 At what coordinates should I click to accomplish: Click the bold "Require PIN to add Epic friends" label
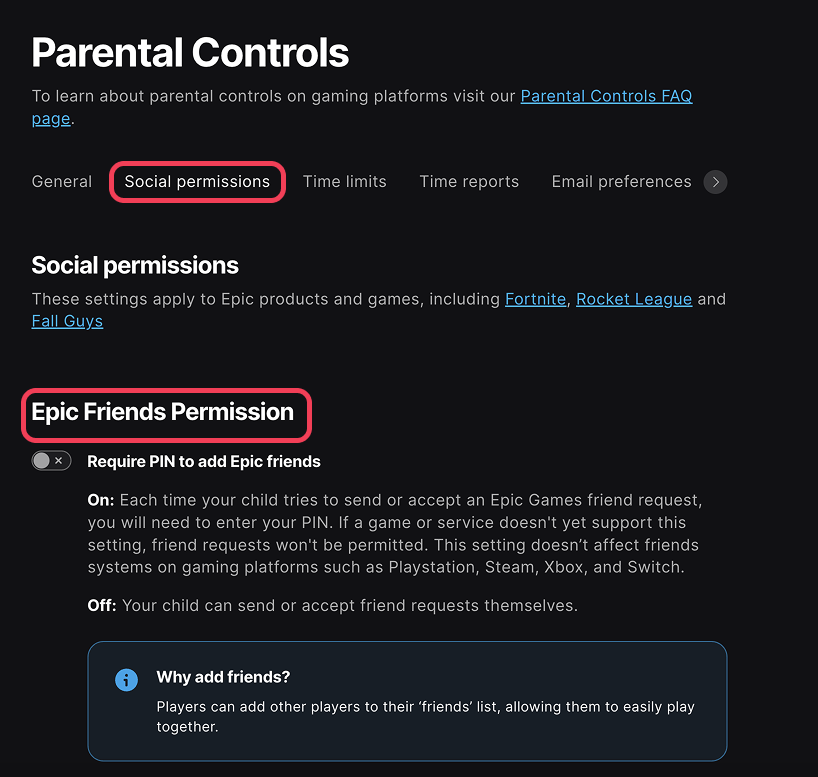(x=203, y=461)
